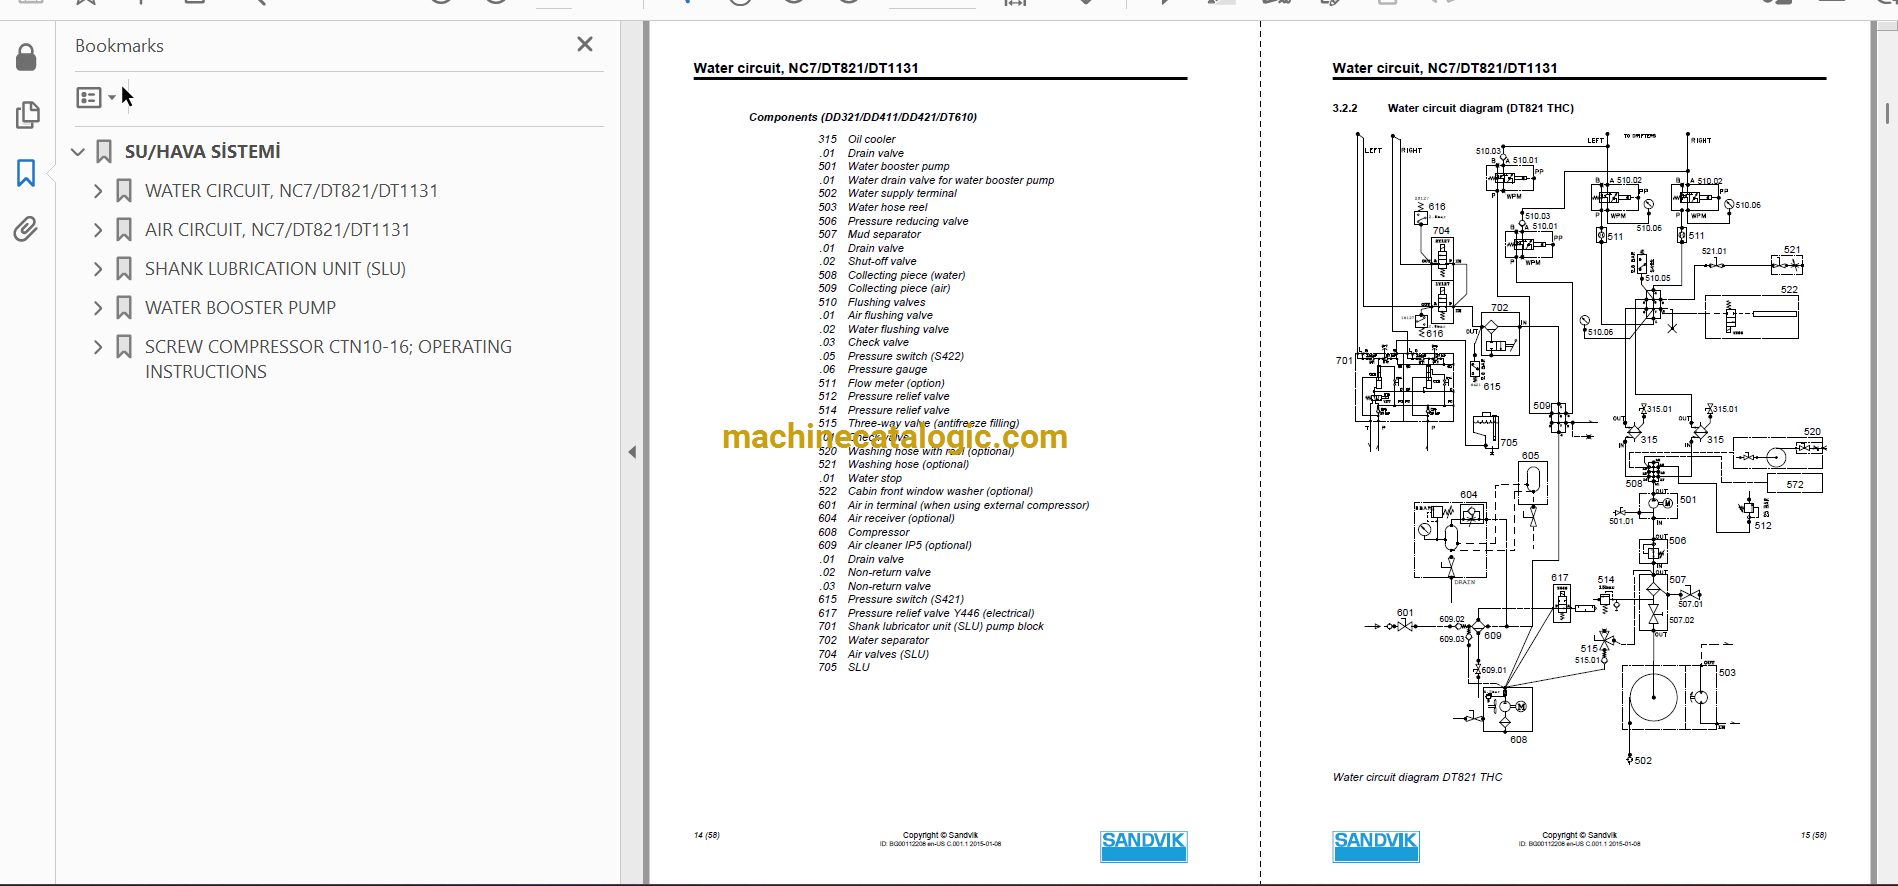Collapse the SU/HAVA SİSTEMİ bookmark chevron
The width and height of the screenshot is (1898, 886).
pos(78,152)
